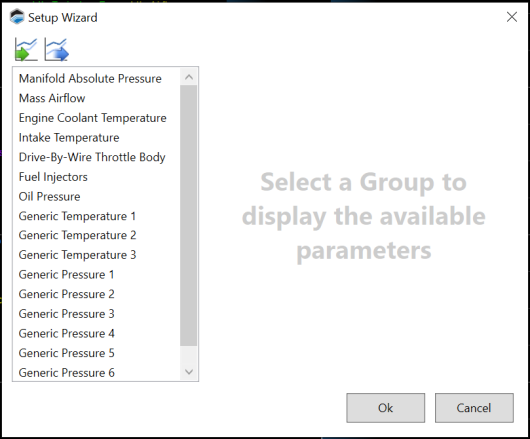Click the group list scrollbar thumb
Screen dimensions: 530x439
click(x=189, y=216)
